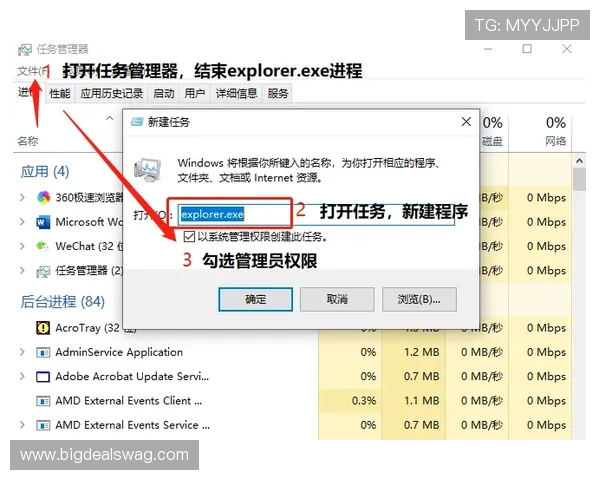Click the Task Manager title bar icon
This screenshot has height=480, width=600.
click(x=25, y=50)
